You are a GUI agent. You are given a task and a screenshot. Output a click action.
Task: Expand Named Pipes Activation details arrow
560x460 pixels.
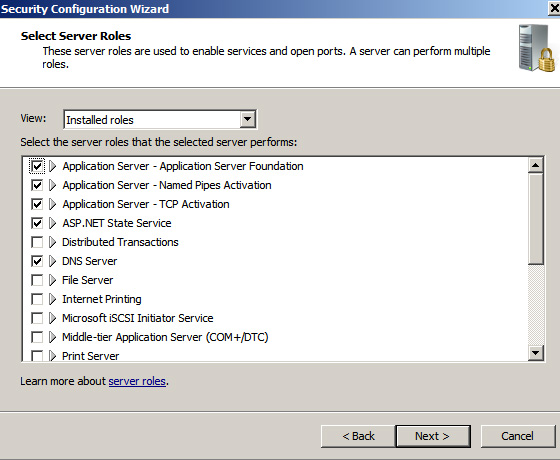[52, 185]
